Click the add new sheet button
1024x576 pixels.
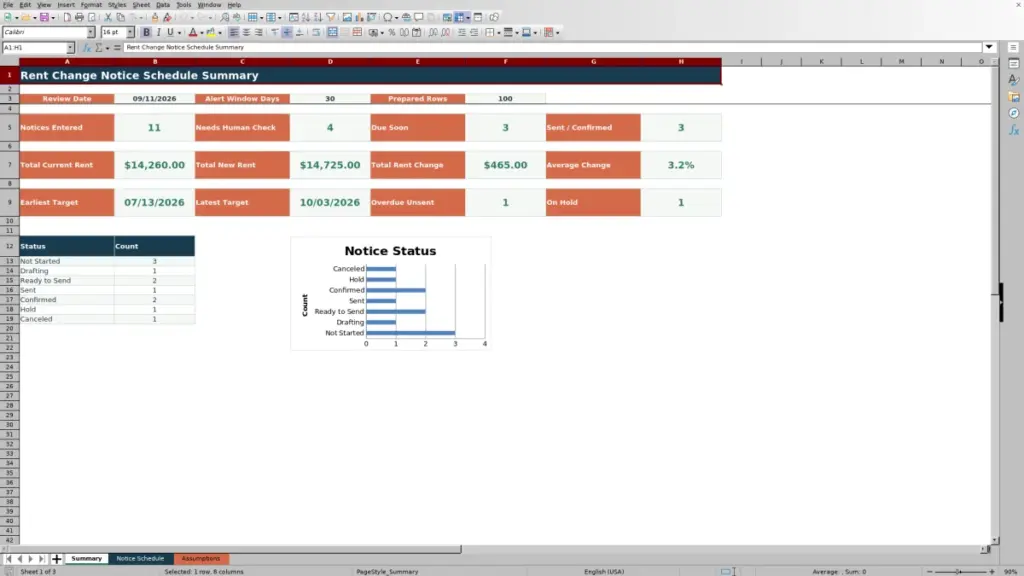(56, 559)
